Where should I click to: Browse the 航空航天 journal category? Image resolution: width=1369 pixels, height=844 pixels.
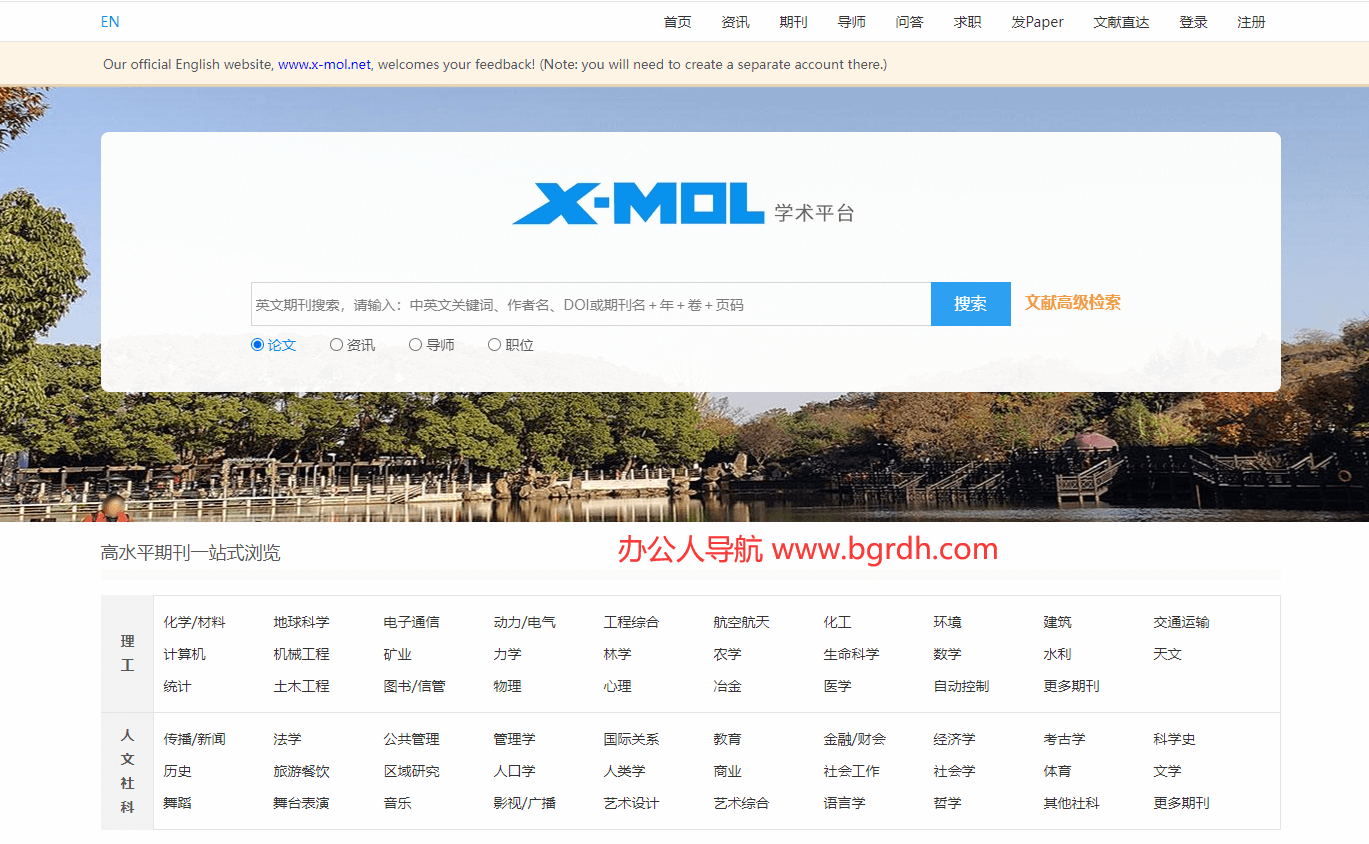tap(741, 621)
